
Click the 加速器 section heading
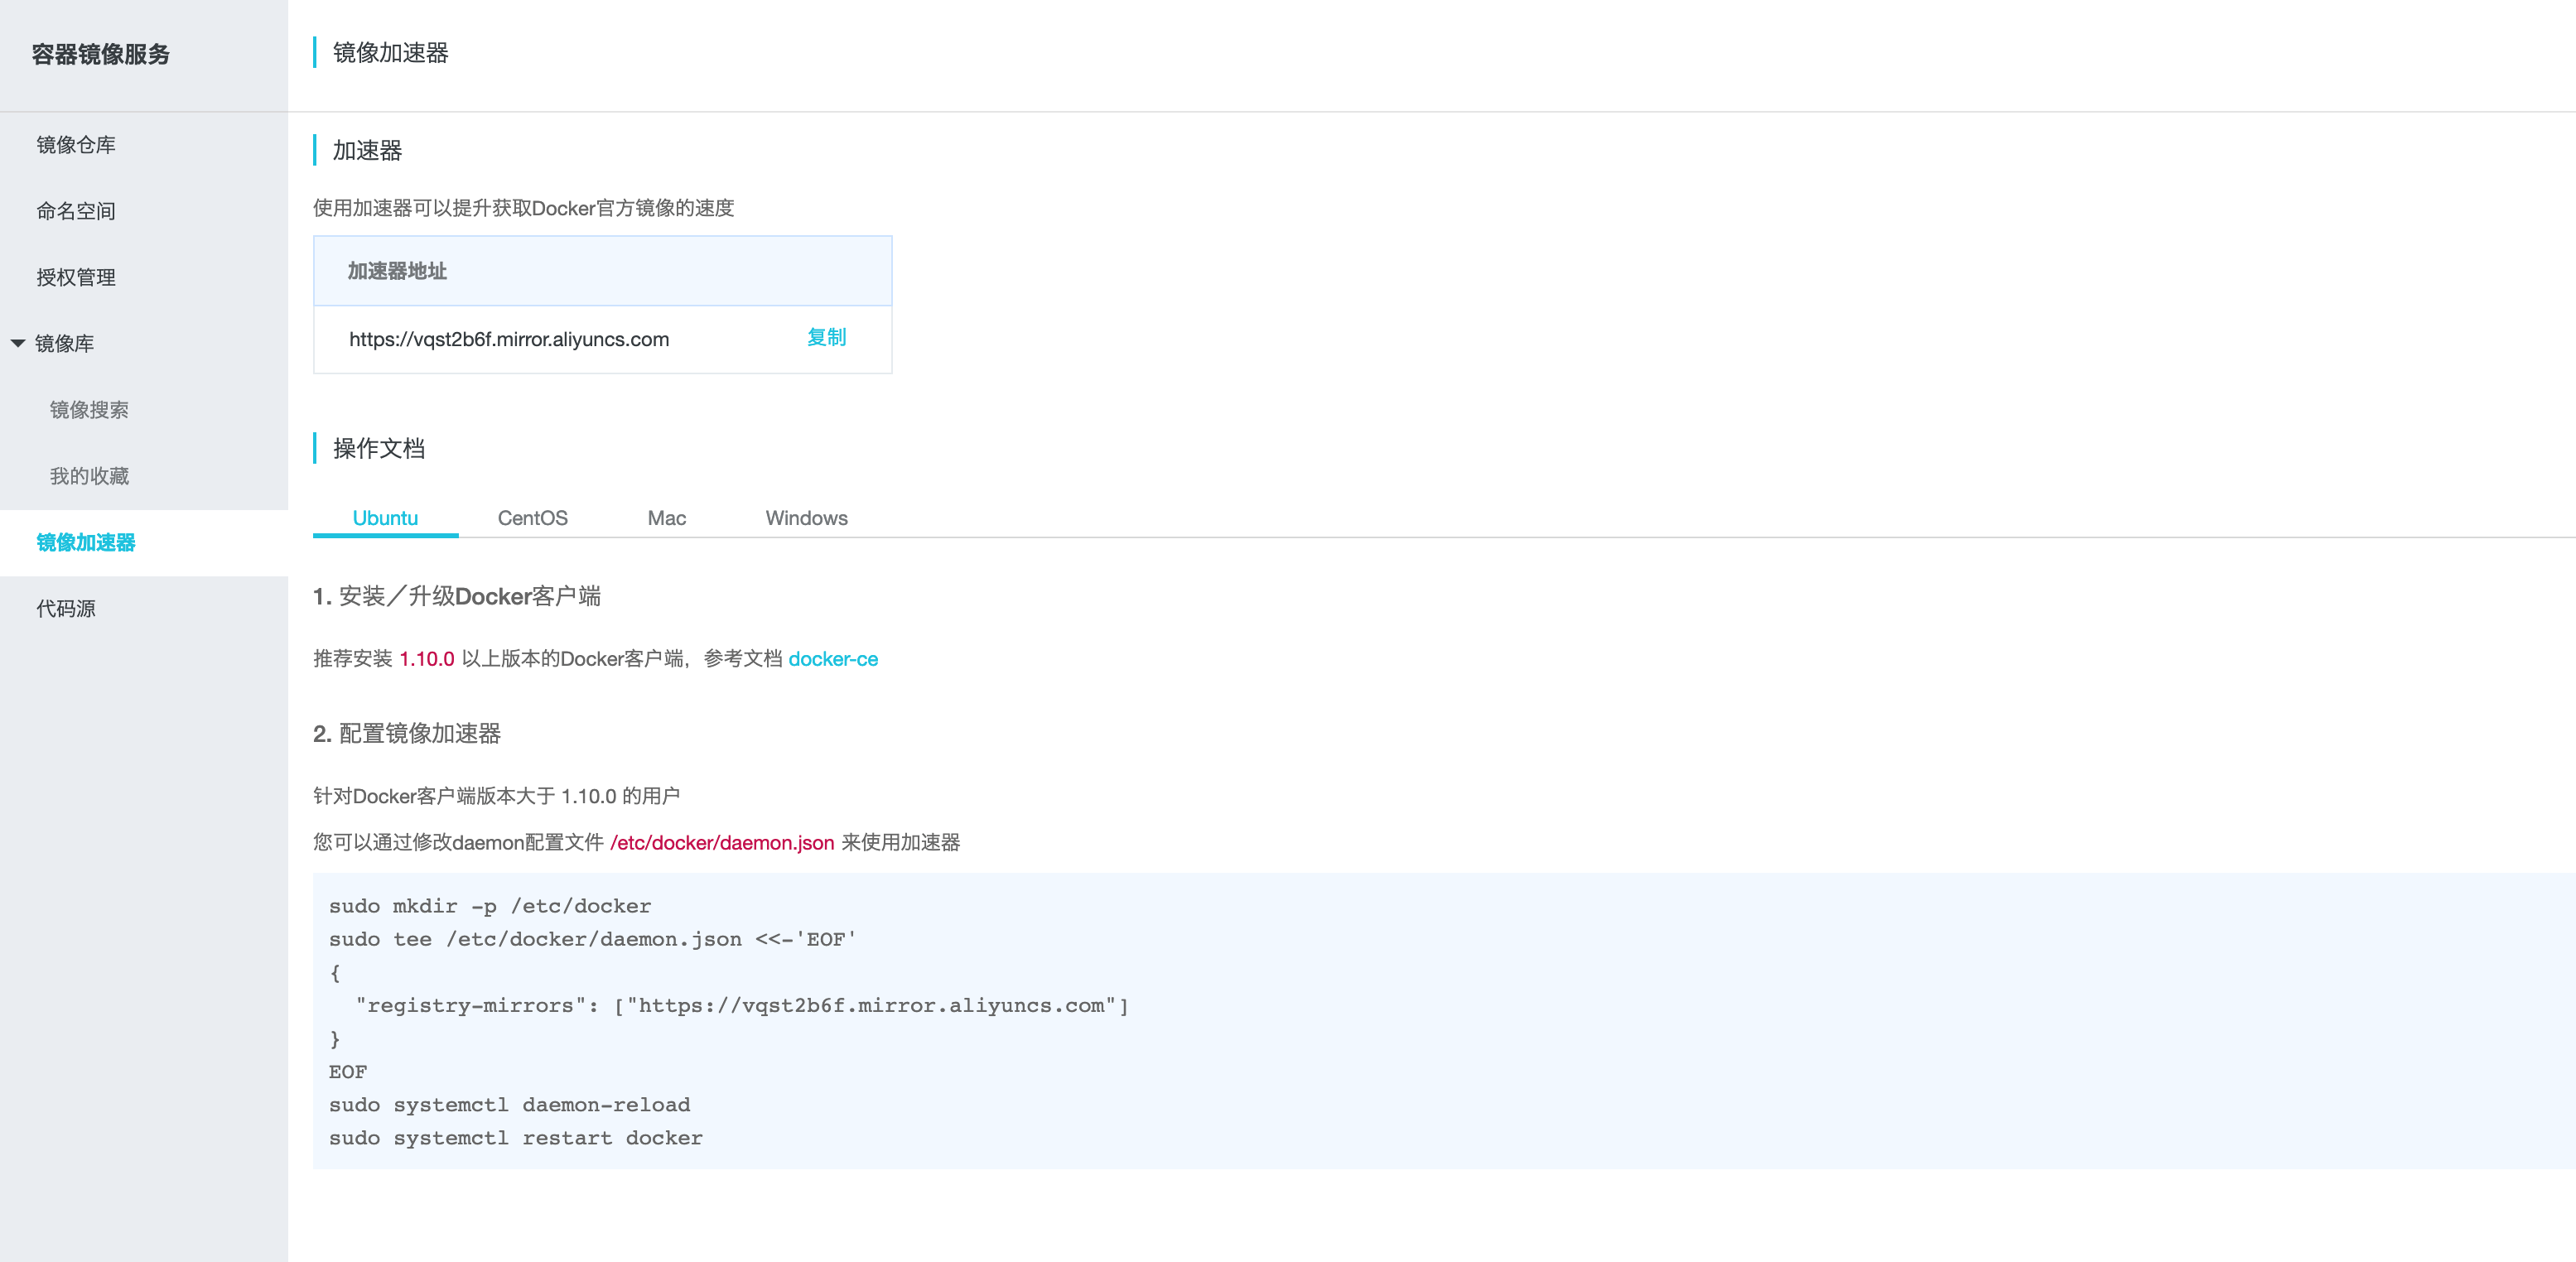coord(367,150)
